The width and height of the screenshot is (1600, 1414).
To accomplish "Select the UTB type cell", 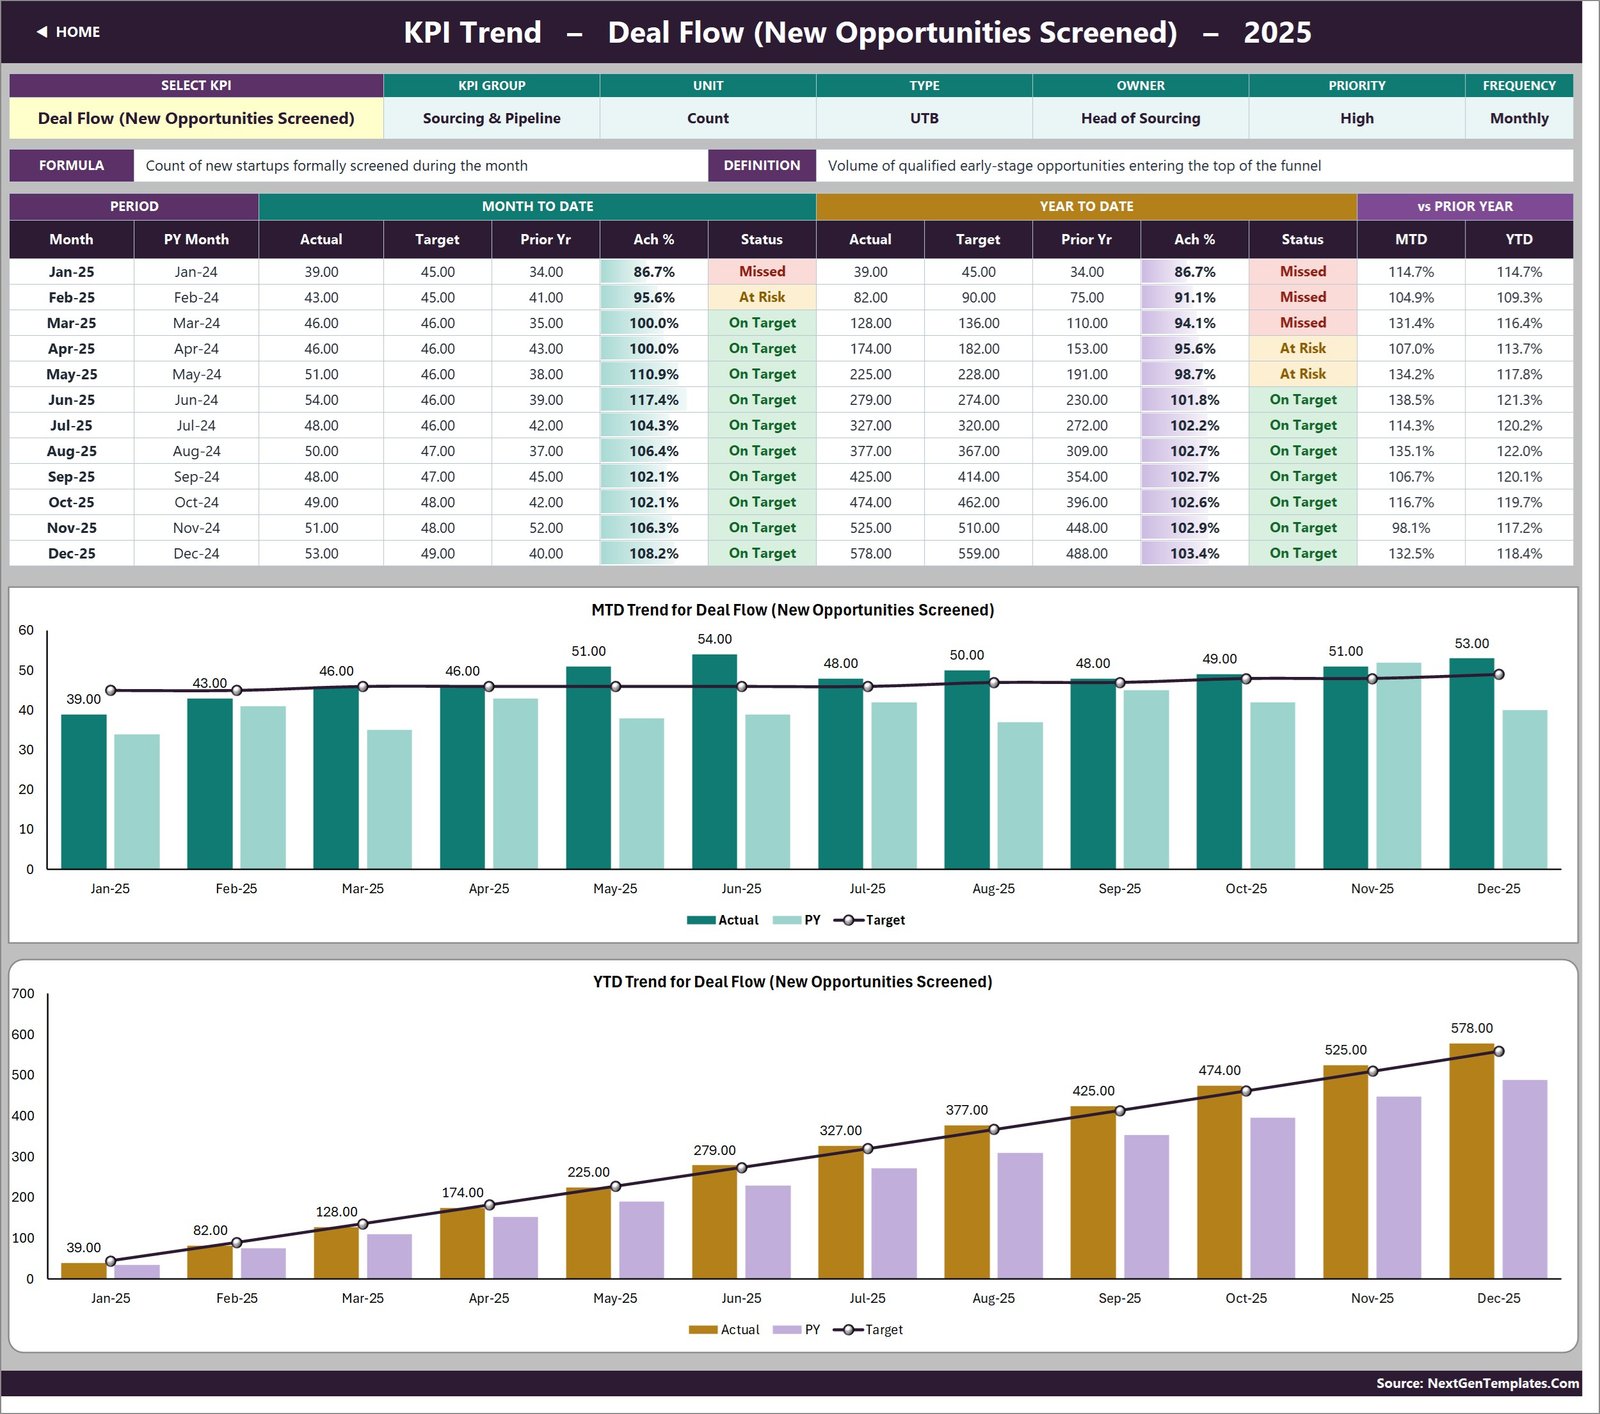I will click(924, 118).
